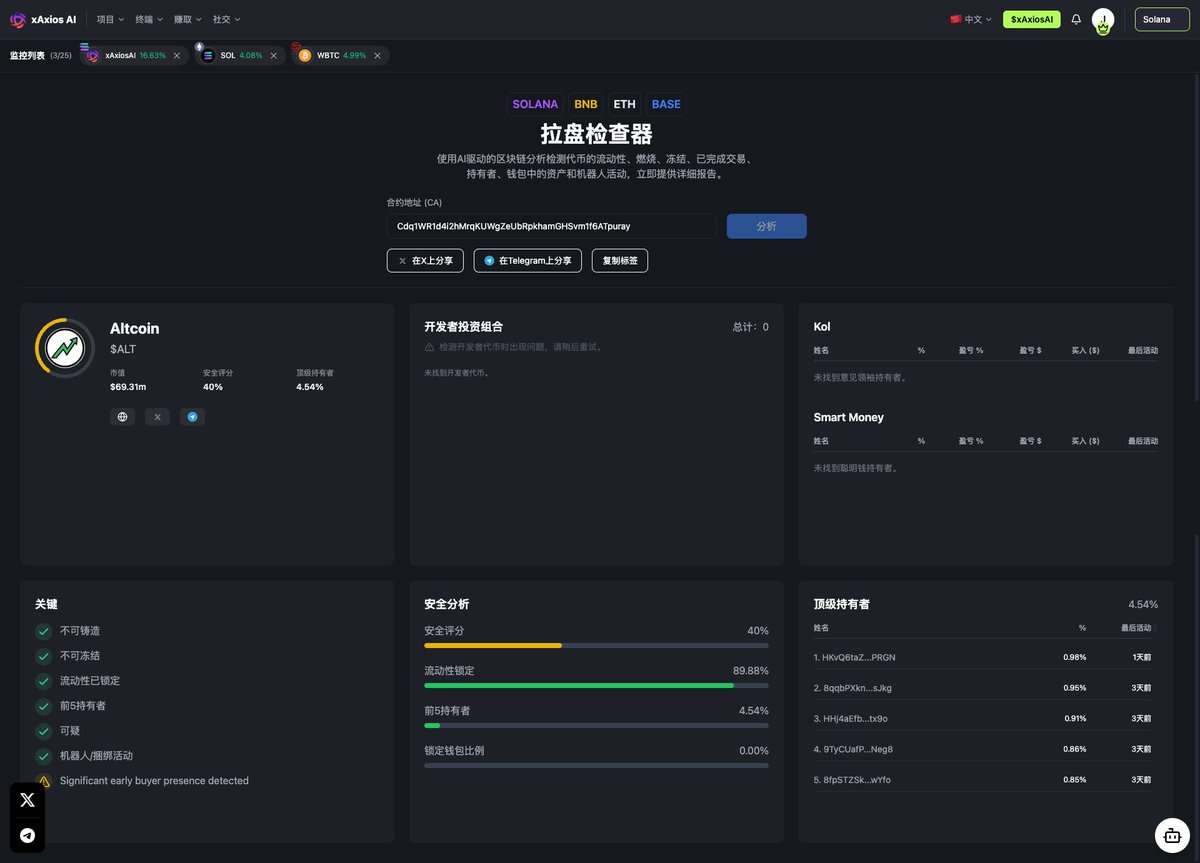Click the Kol table 盈亏 $ column header
This screenshot has height=863, width=1200.
click(1031, 351)
